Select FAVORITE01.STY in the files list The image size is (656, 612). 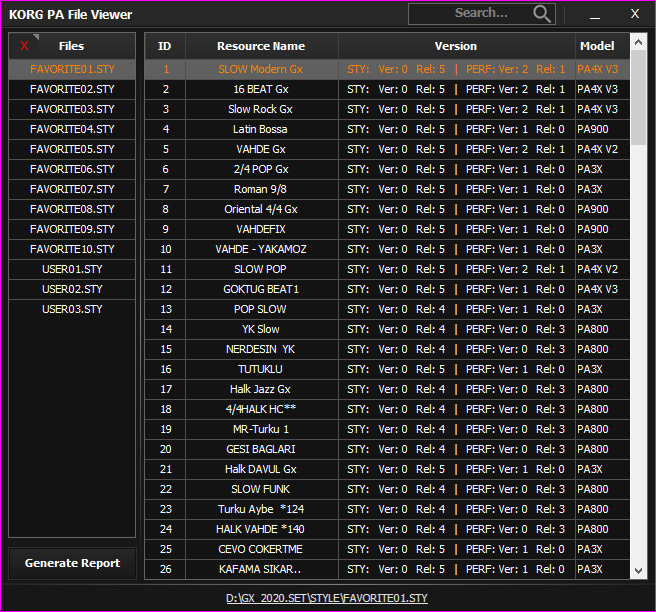[72, 69]
